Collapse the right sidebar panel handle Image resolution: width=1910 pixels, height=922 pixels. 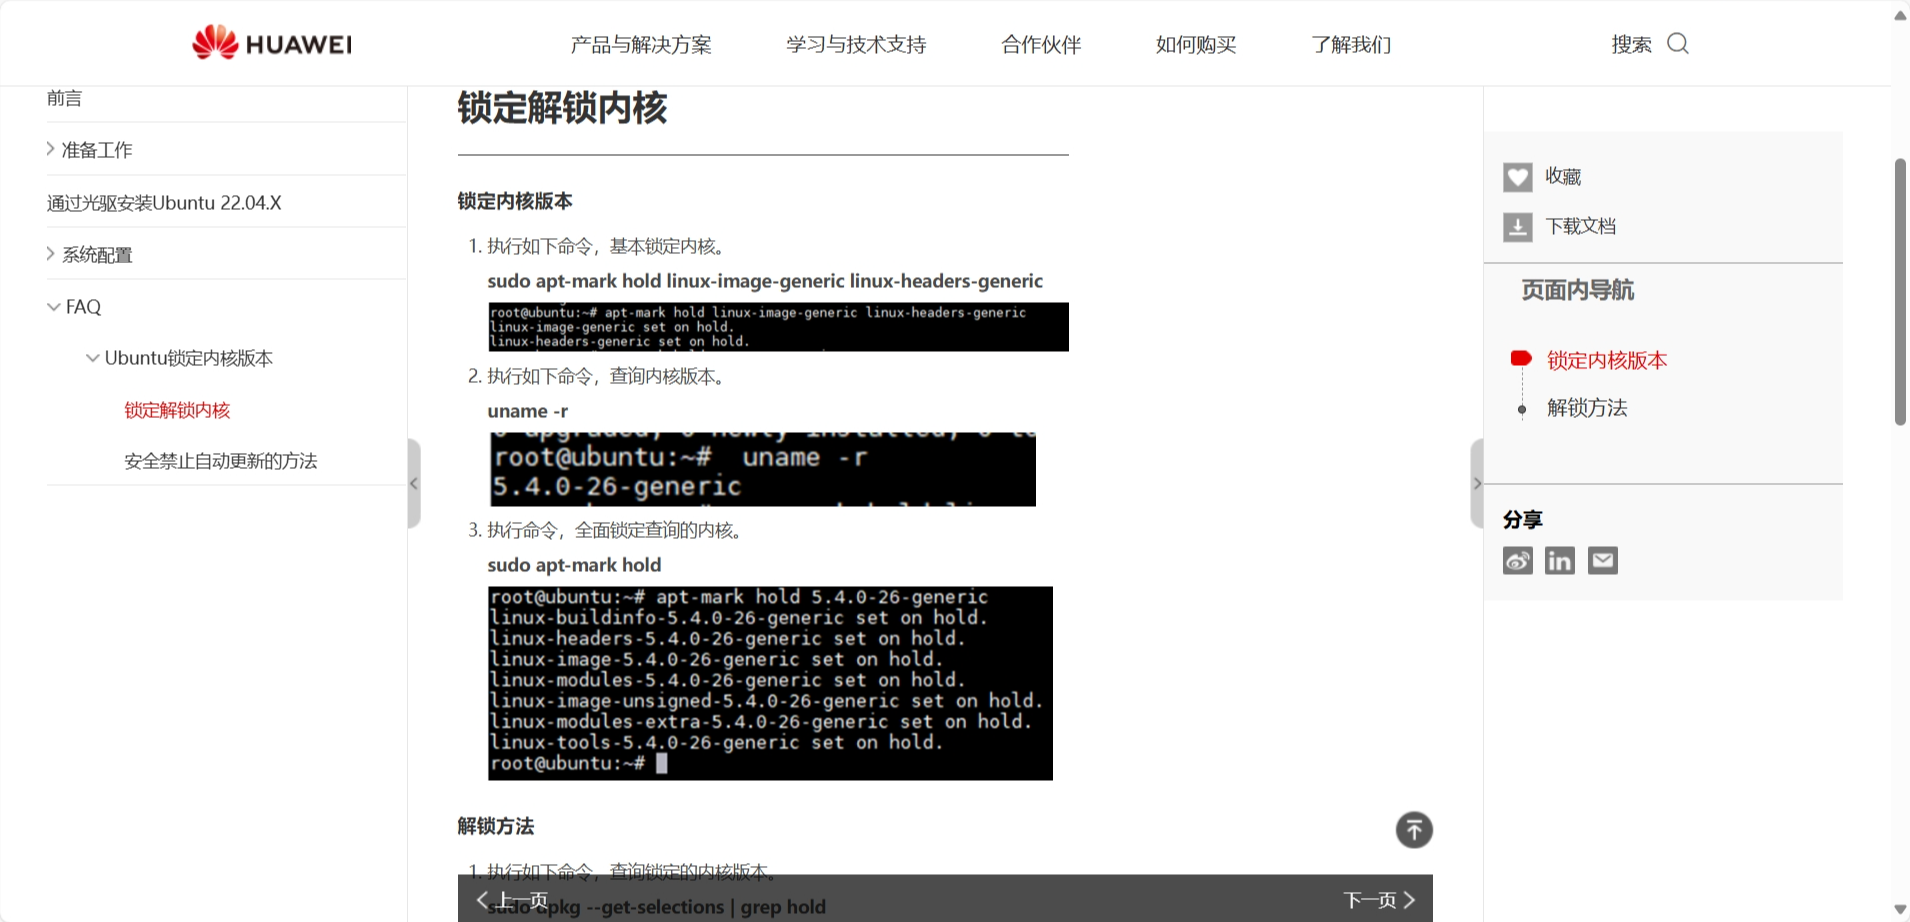tap(1477, 484)
